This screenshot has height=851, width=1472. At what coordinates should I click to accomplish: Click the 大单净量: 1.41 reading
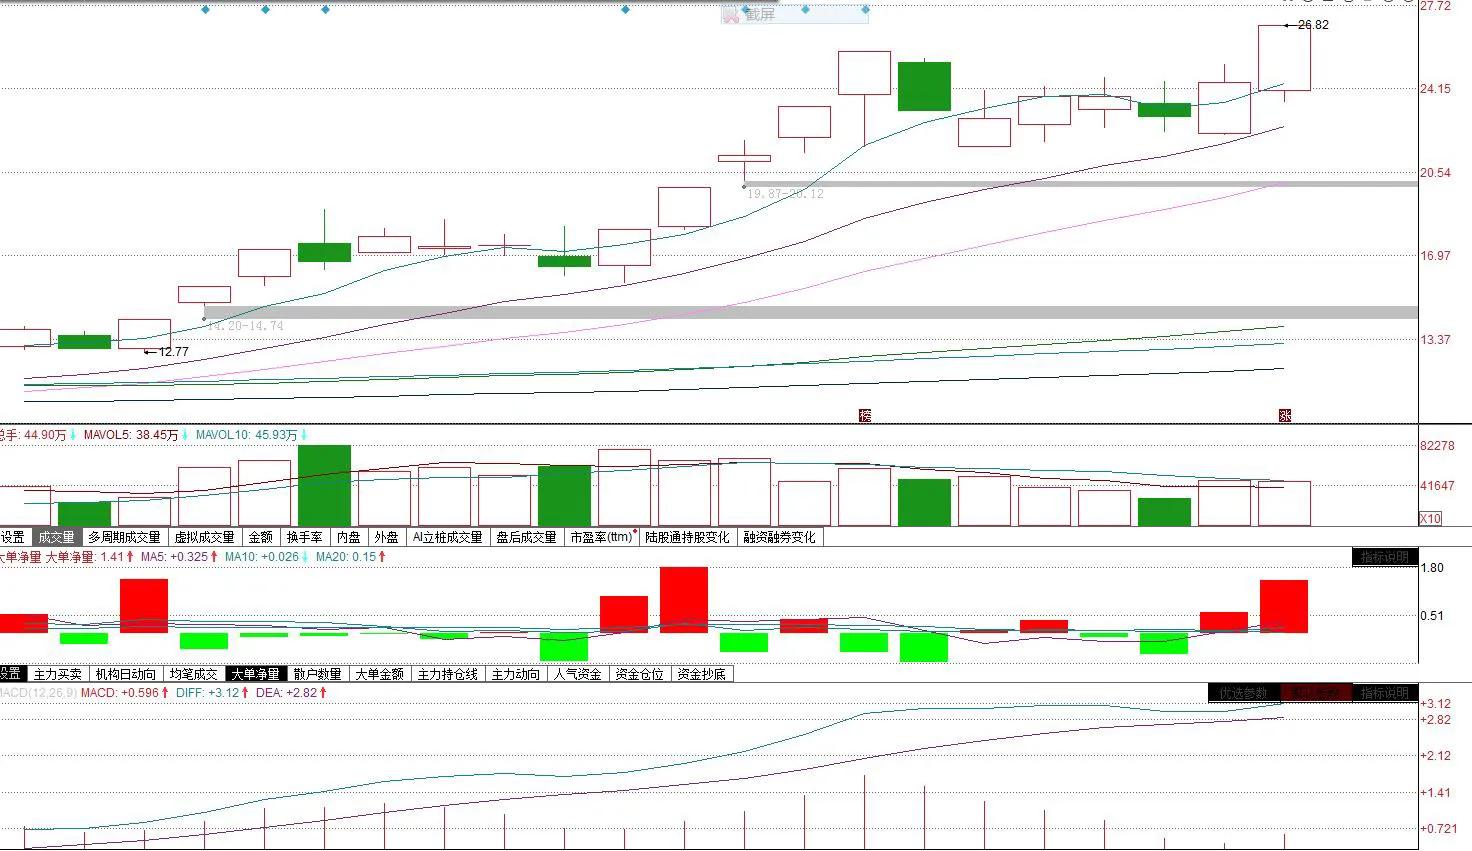click(84, 557)
